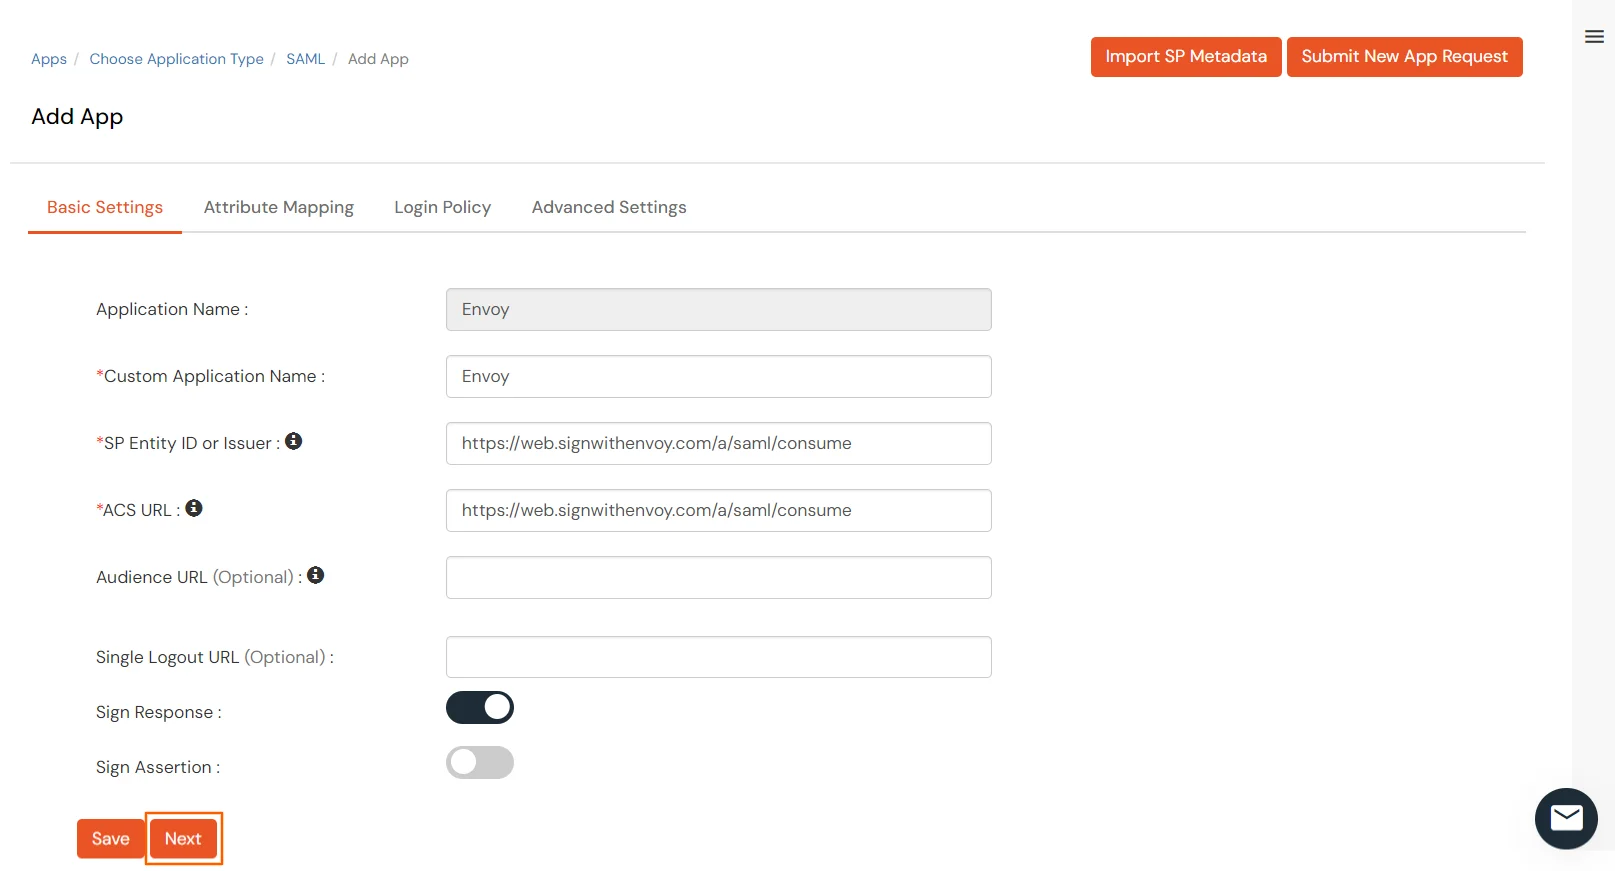Turn off the Sign Response toggle
The image size is (1615, 871).
480,707
